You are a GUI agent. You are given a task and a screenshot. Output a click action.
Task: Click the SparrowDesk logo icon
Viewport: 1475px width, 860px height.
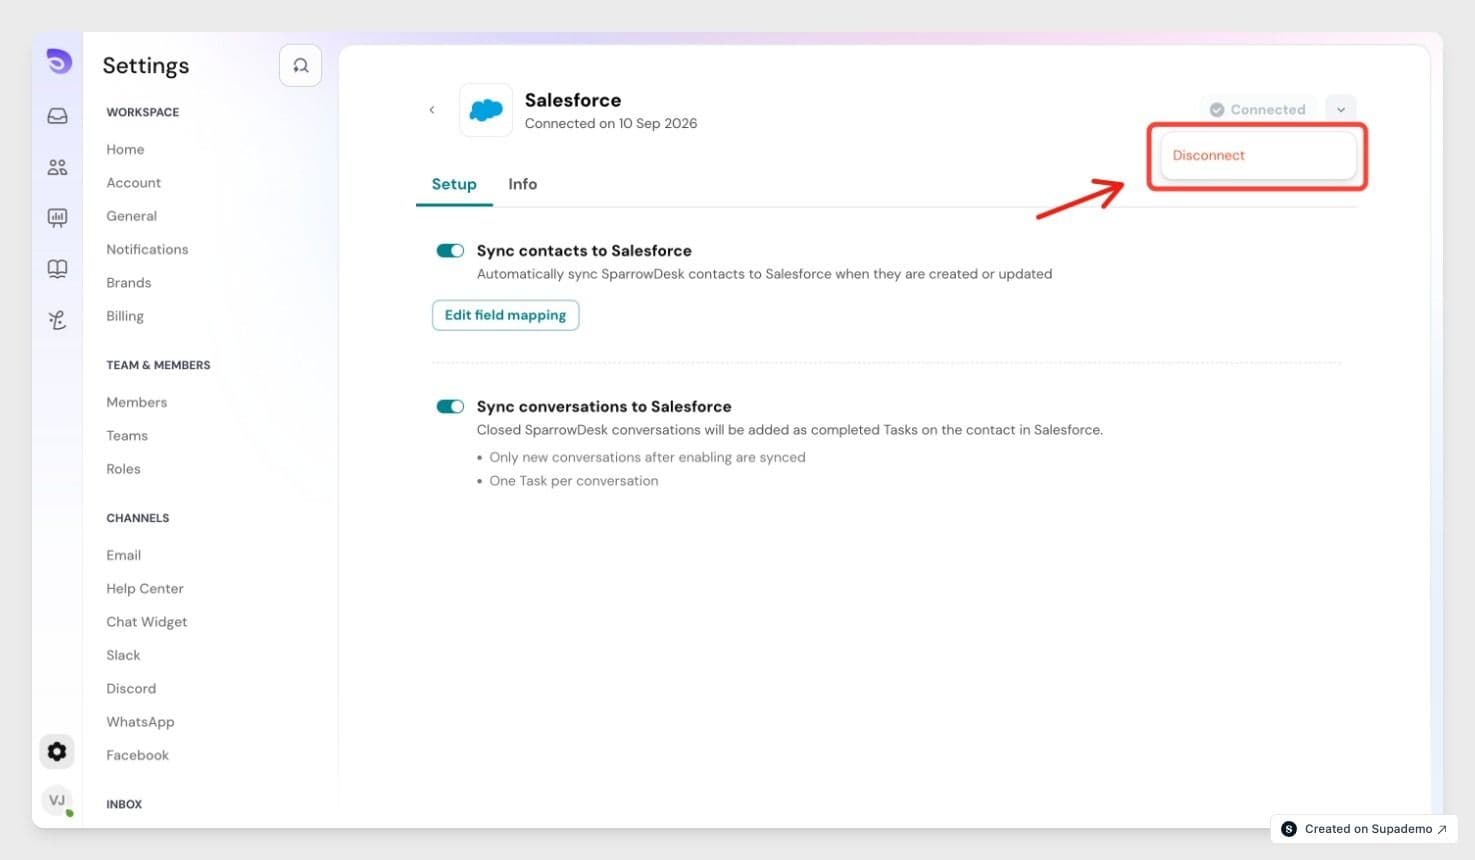pos(59,62)
